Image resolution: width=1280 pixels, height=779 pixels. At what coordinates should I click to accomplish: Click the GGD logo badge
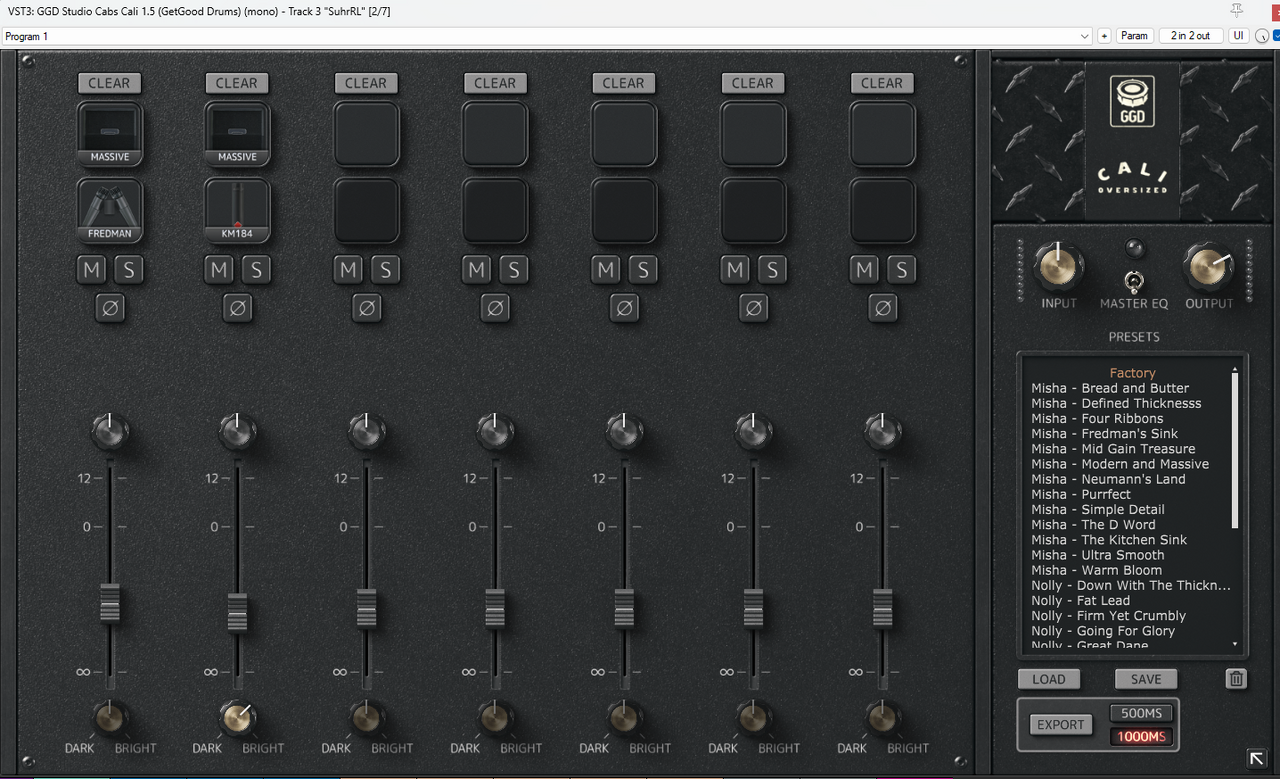tap(1132, 102)
